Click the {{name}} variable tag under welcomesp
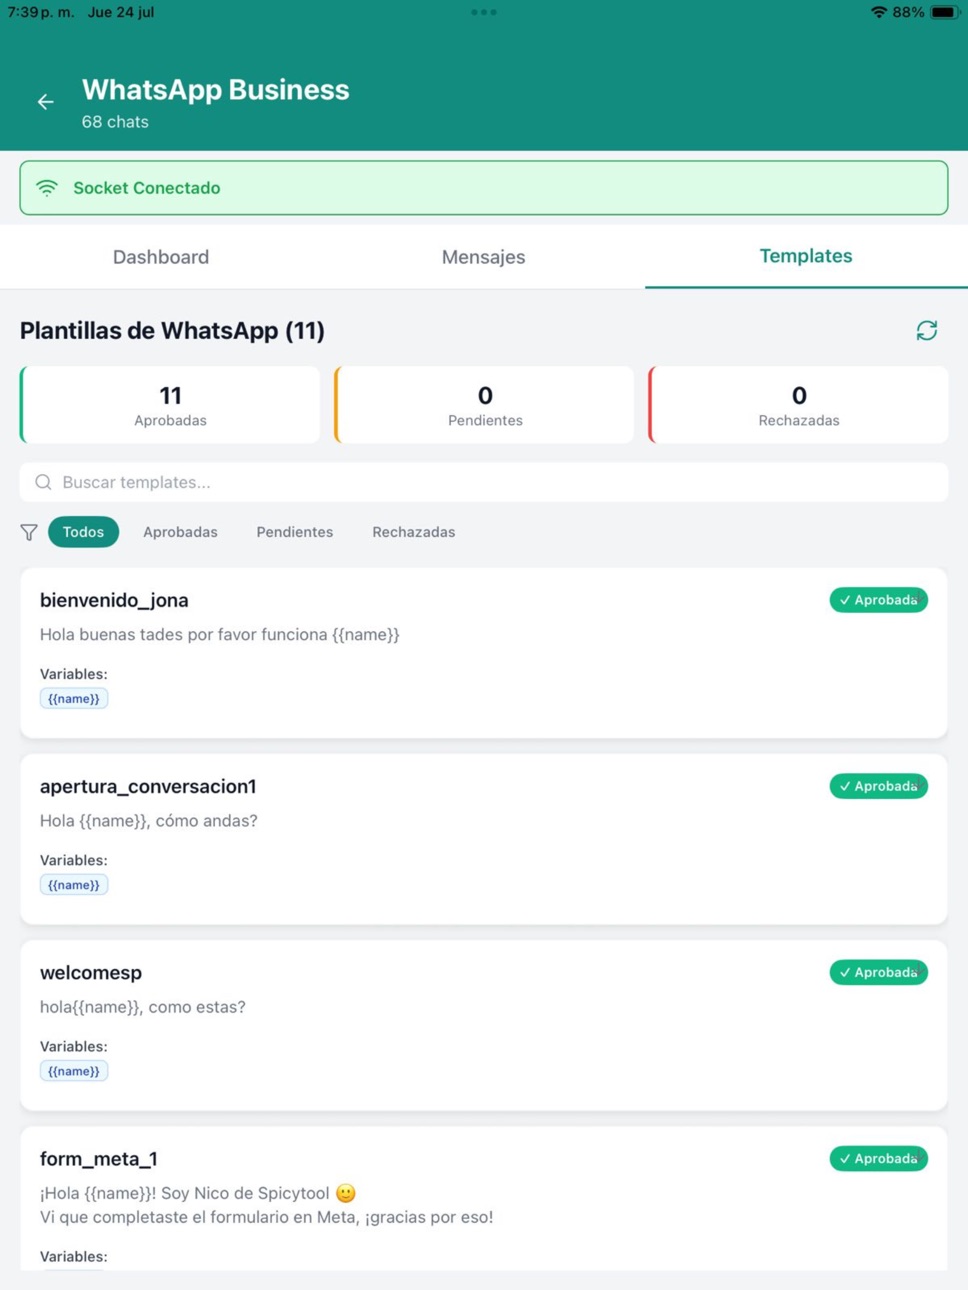Viewport: 968px width, 1290px height. (x=74, y=1071)
